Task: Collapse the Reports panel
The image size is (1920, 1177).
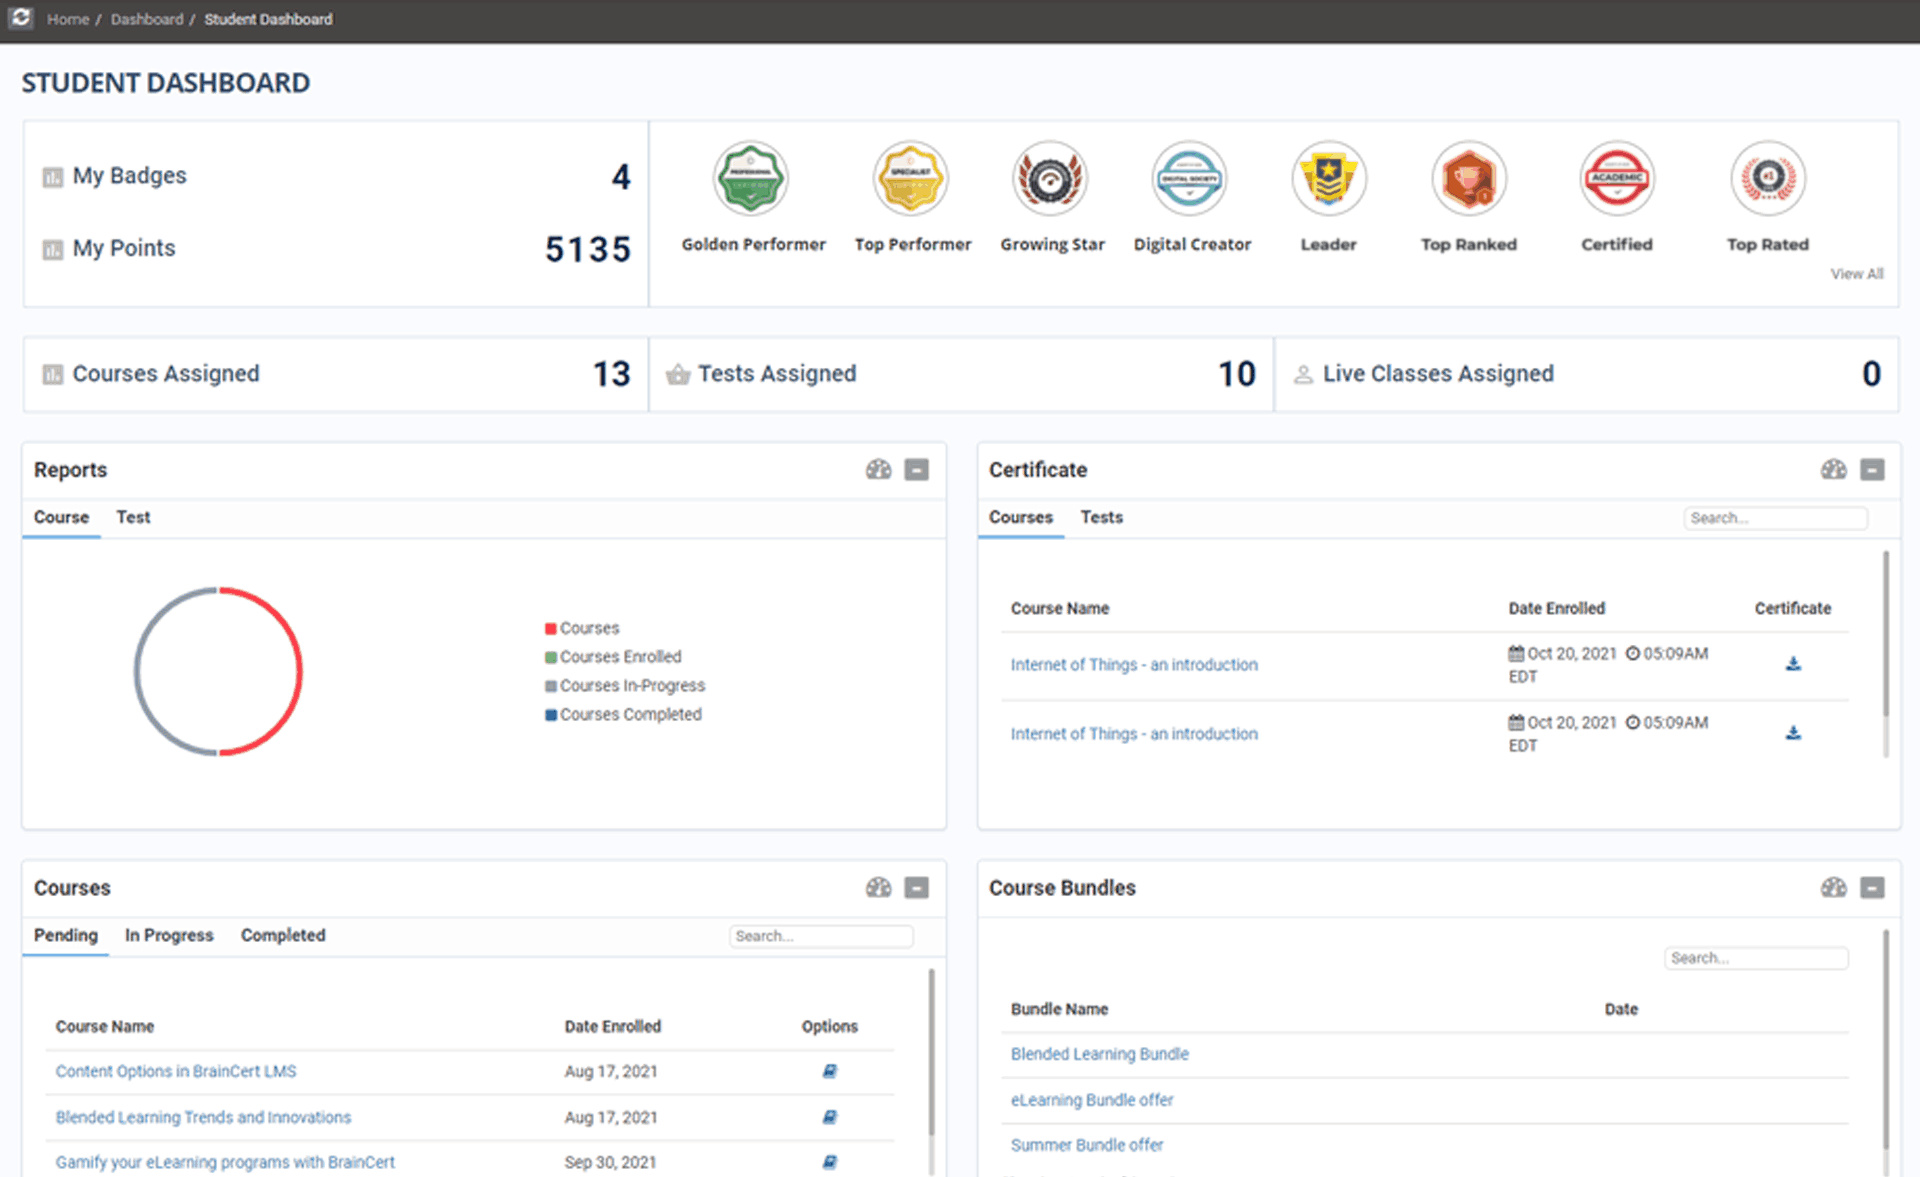Action: point(916,469)
